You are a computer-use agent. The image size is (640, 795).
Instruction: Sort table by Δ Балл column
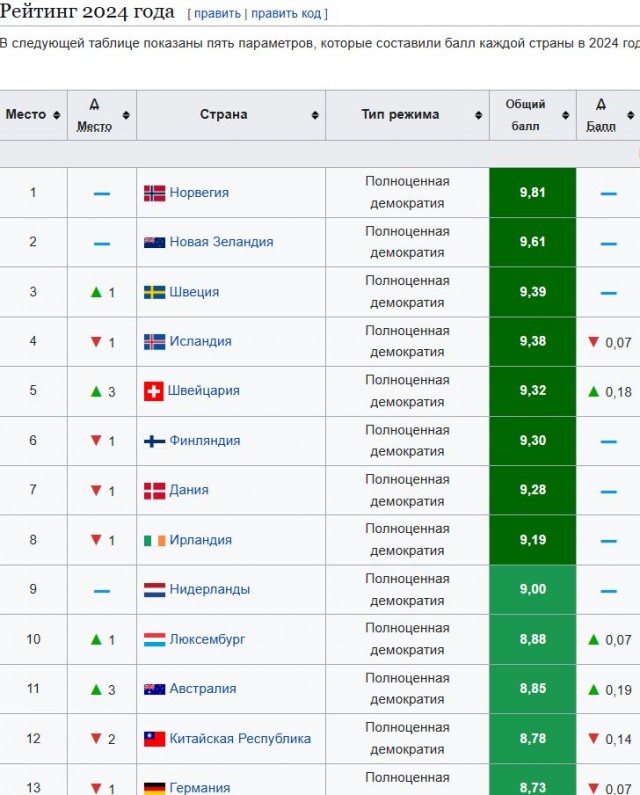[x=630, y=115]
